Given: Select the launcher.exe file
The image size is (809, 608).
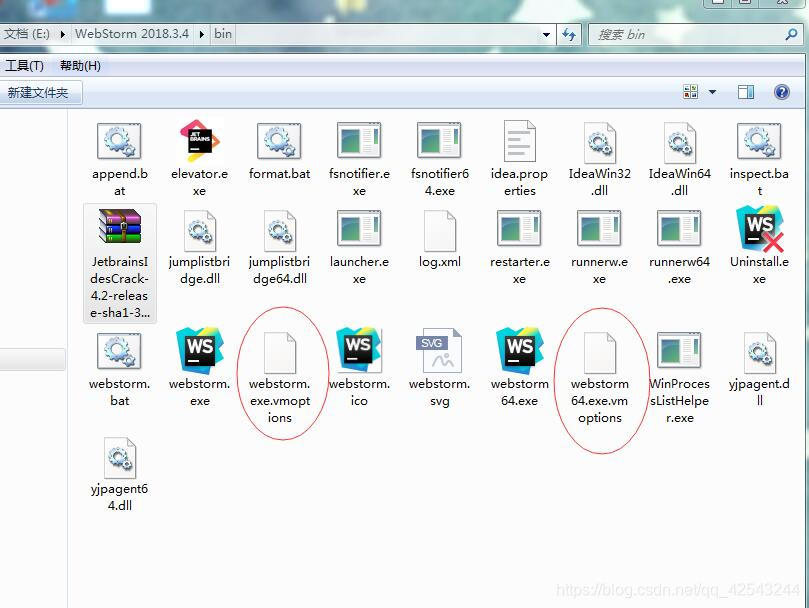Looking at the screenshot, I should (359, 248).
